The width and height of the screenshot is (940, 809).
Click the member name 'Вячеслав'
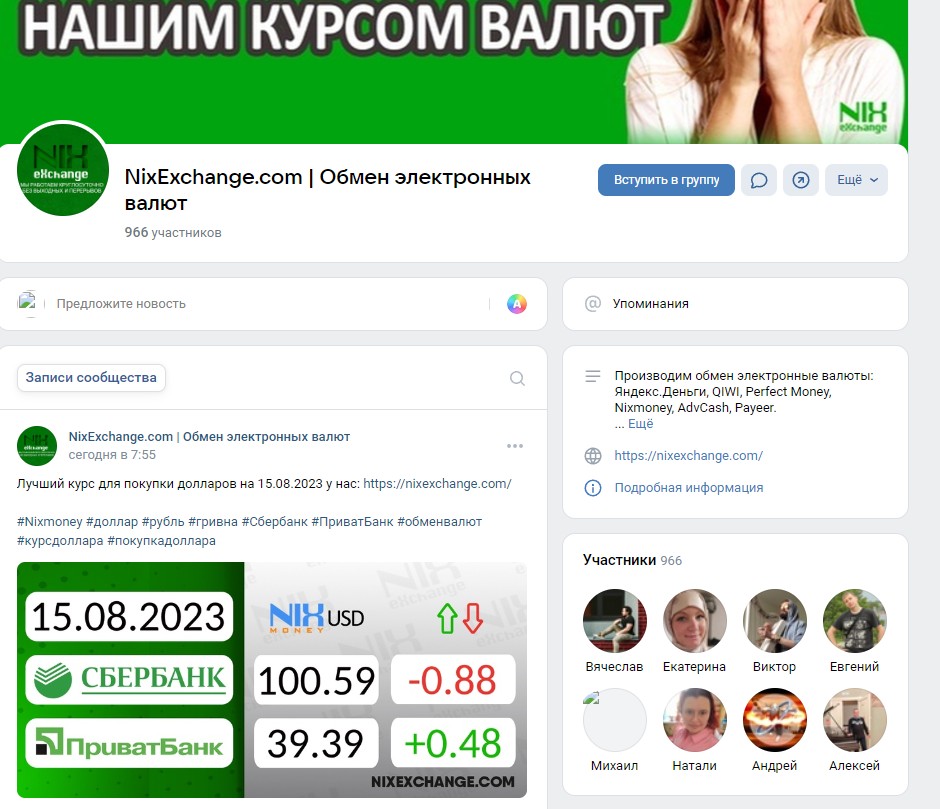614,667
